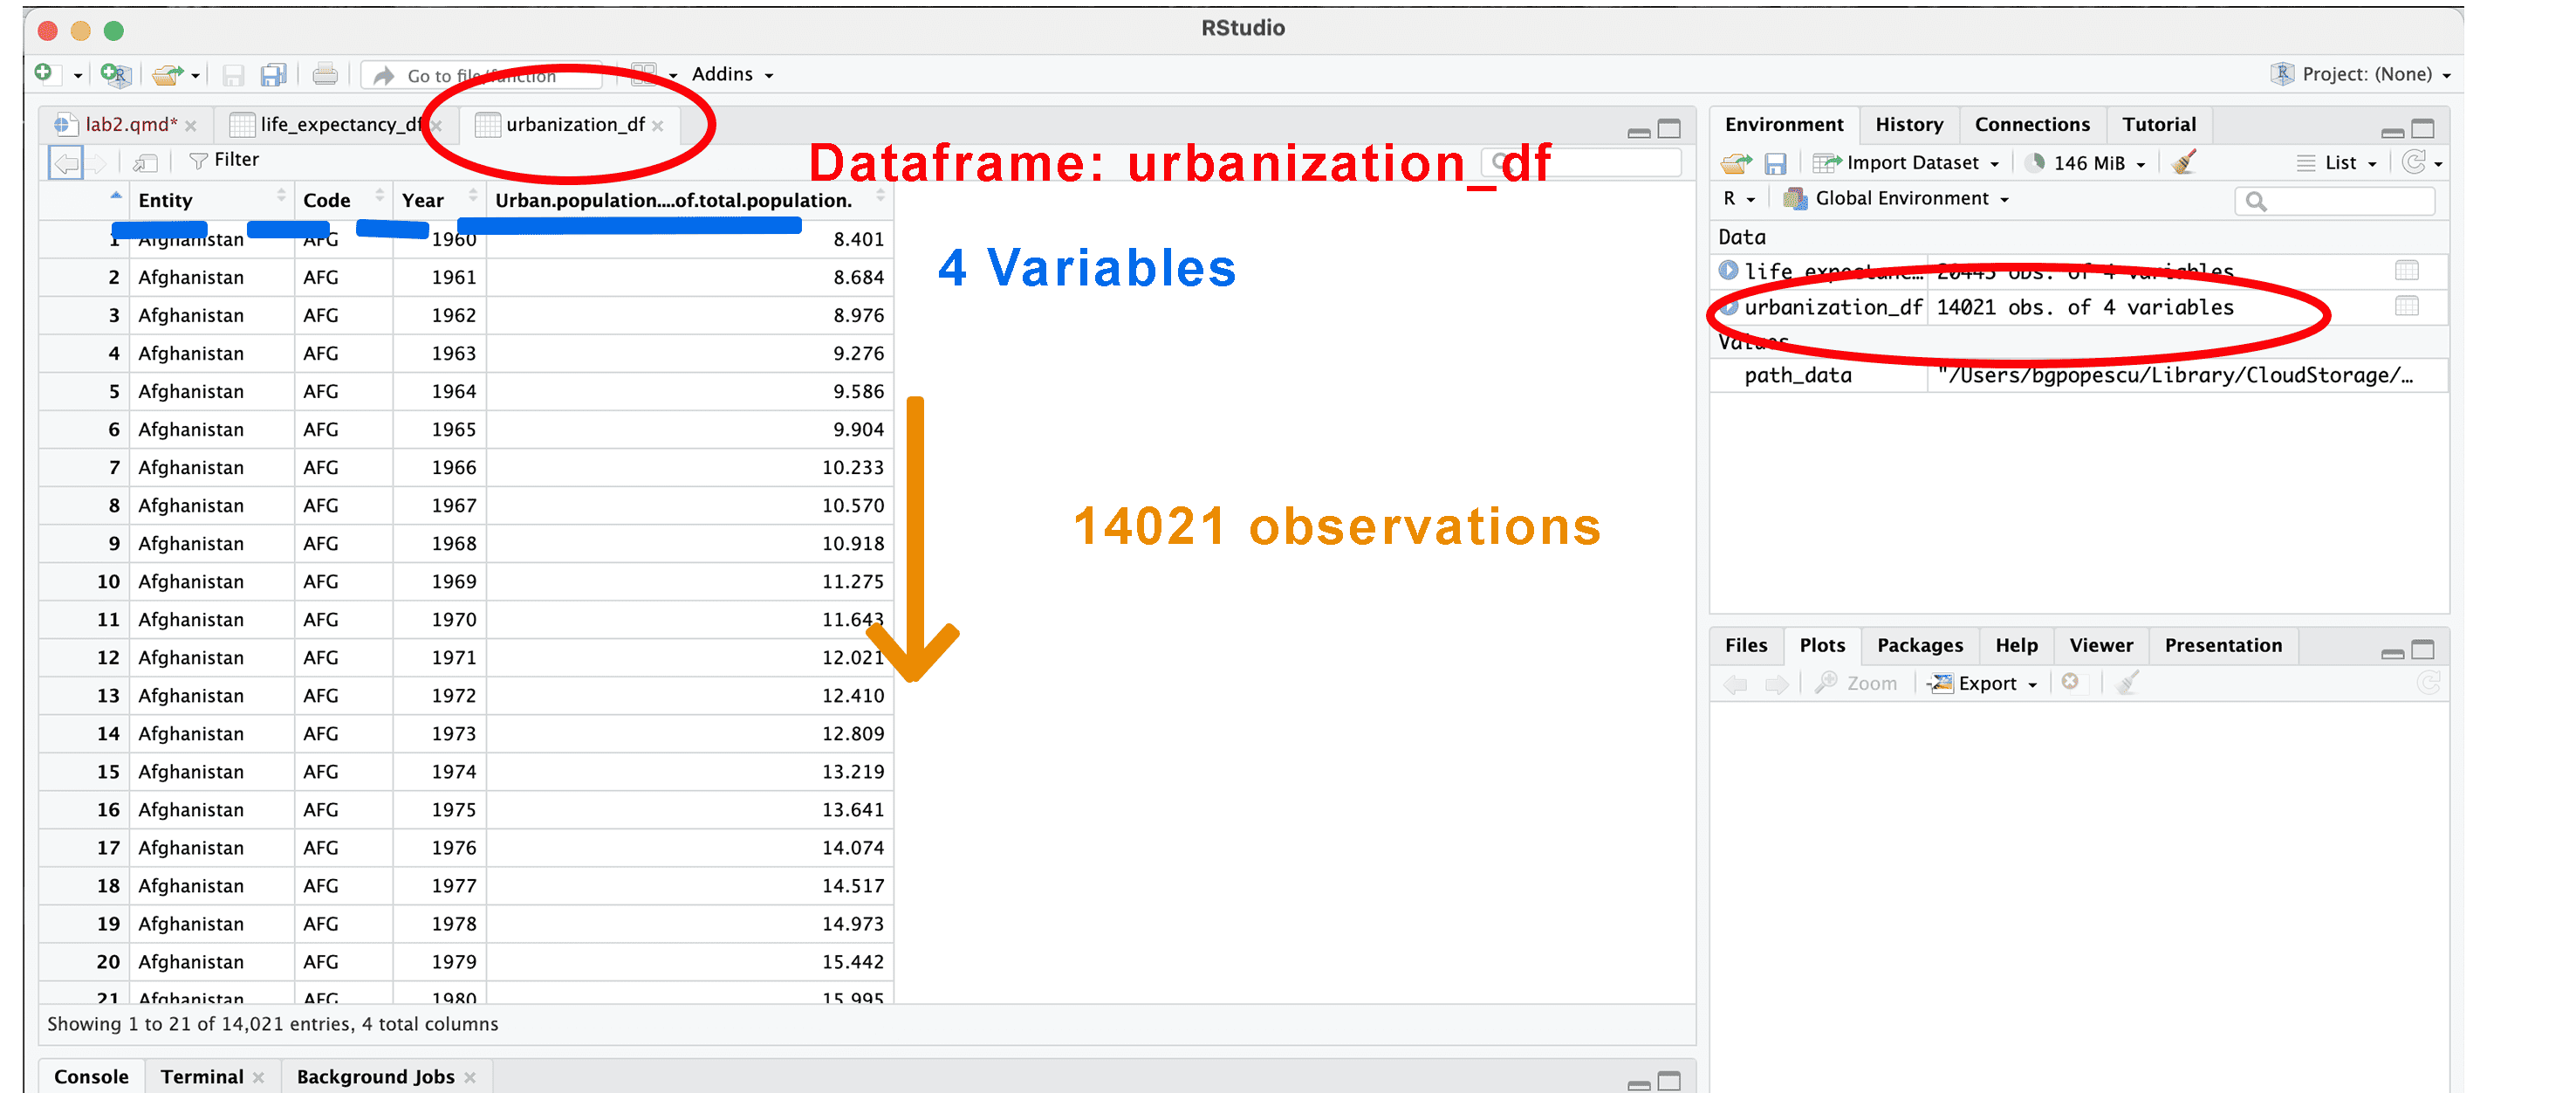2576x1093 pixels.
Task: Open the List view dropdown
Action: pos(2341,162)
